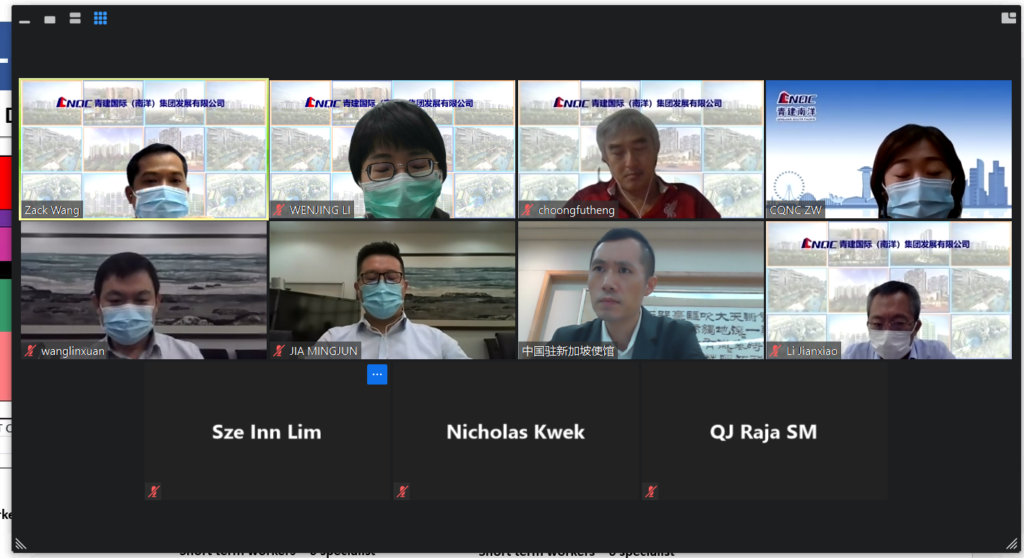Click muted mic icon on Sze Inn Lim tile
This screenshot has height=558, width=1024.
154,491
